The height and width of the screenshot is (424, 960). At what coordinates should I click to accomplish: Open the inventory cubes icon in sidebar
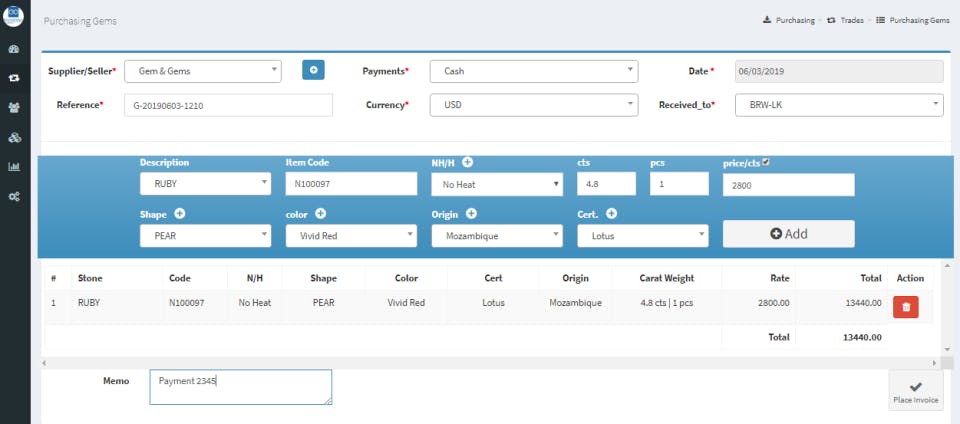[x=15, y=138]
